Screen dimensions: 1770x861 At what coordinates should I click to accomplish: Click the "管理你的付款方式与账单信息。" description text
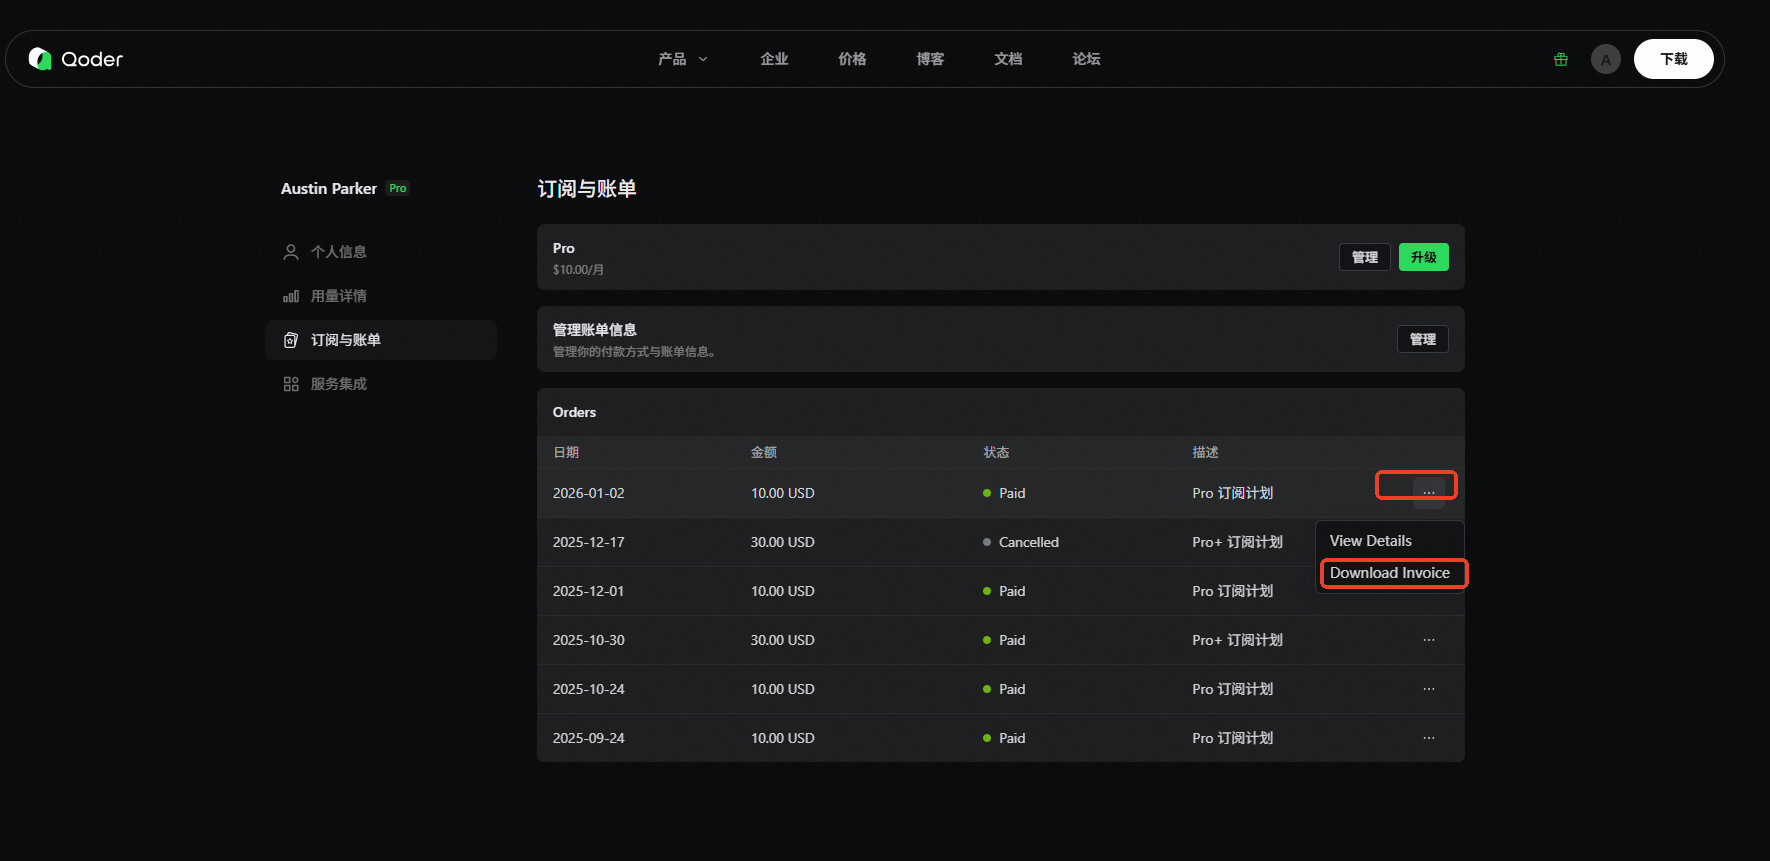pos(634,352)
